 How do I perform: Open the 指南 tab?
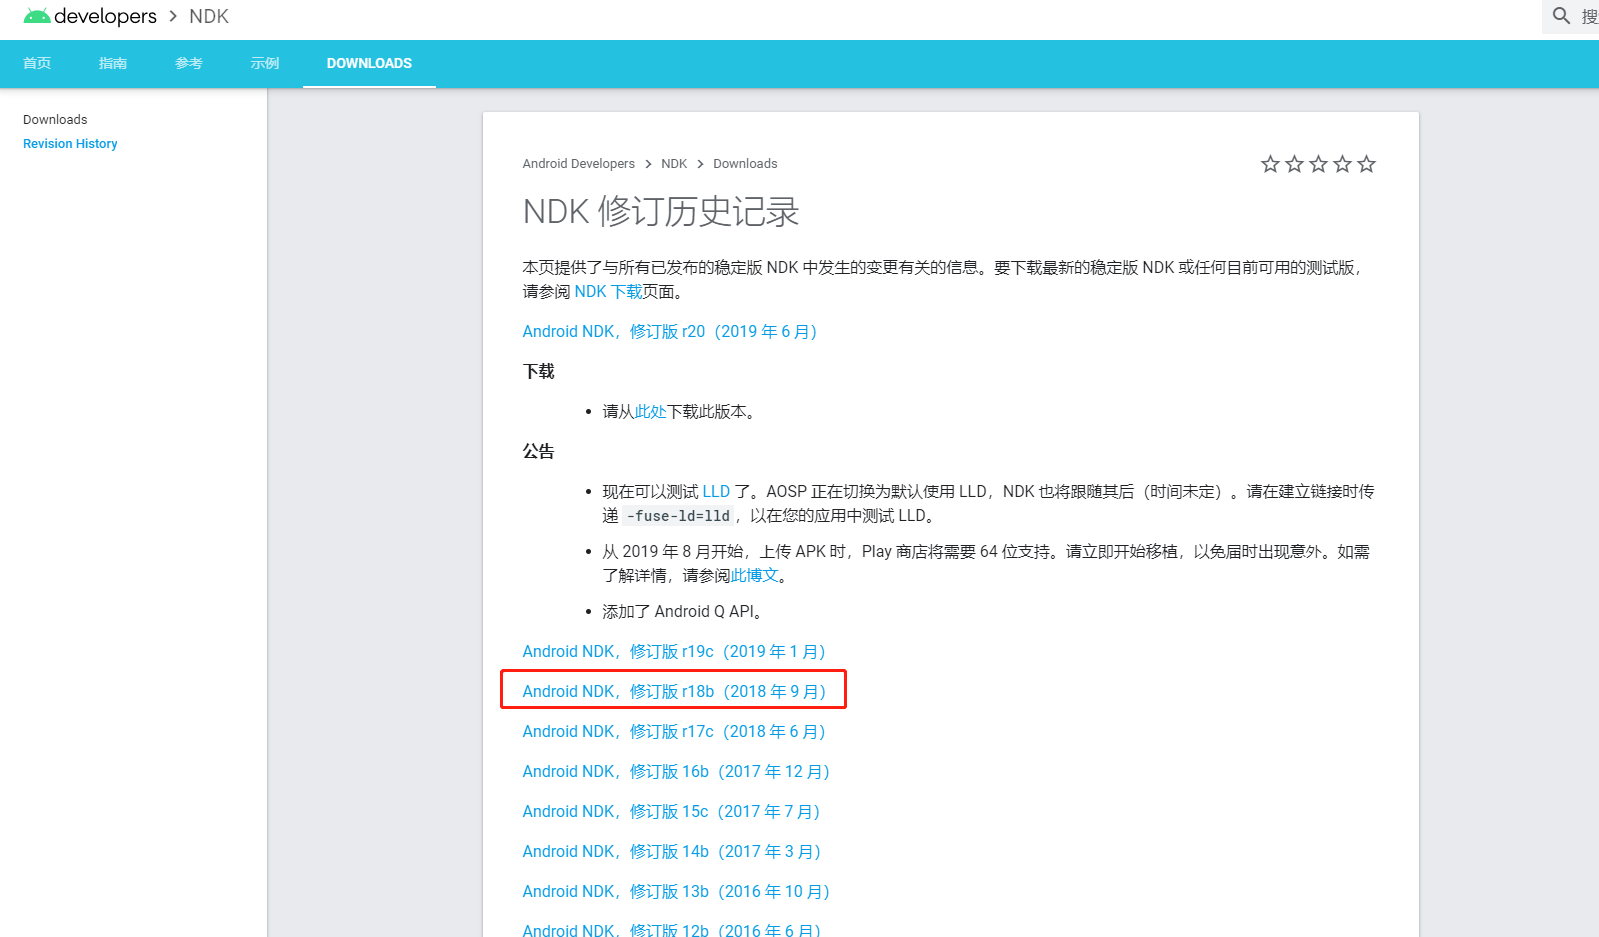point(113,63)
